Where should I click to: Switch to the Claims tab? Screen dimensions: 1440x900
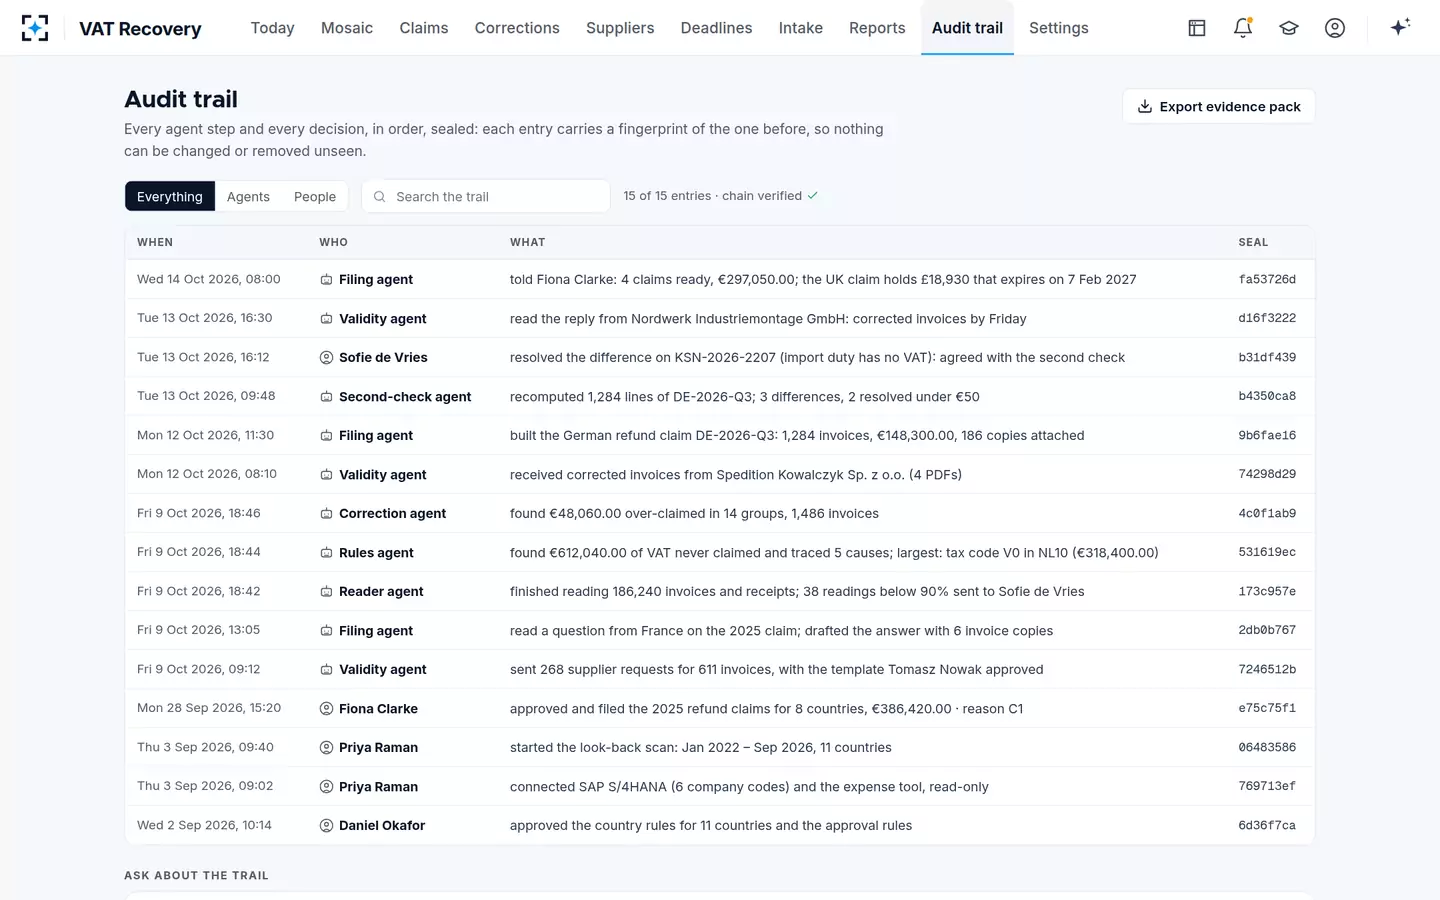click(424, 28)
